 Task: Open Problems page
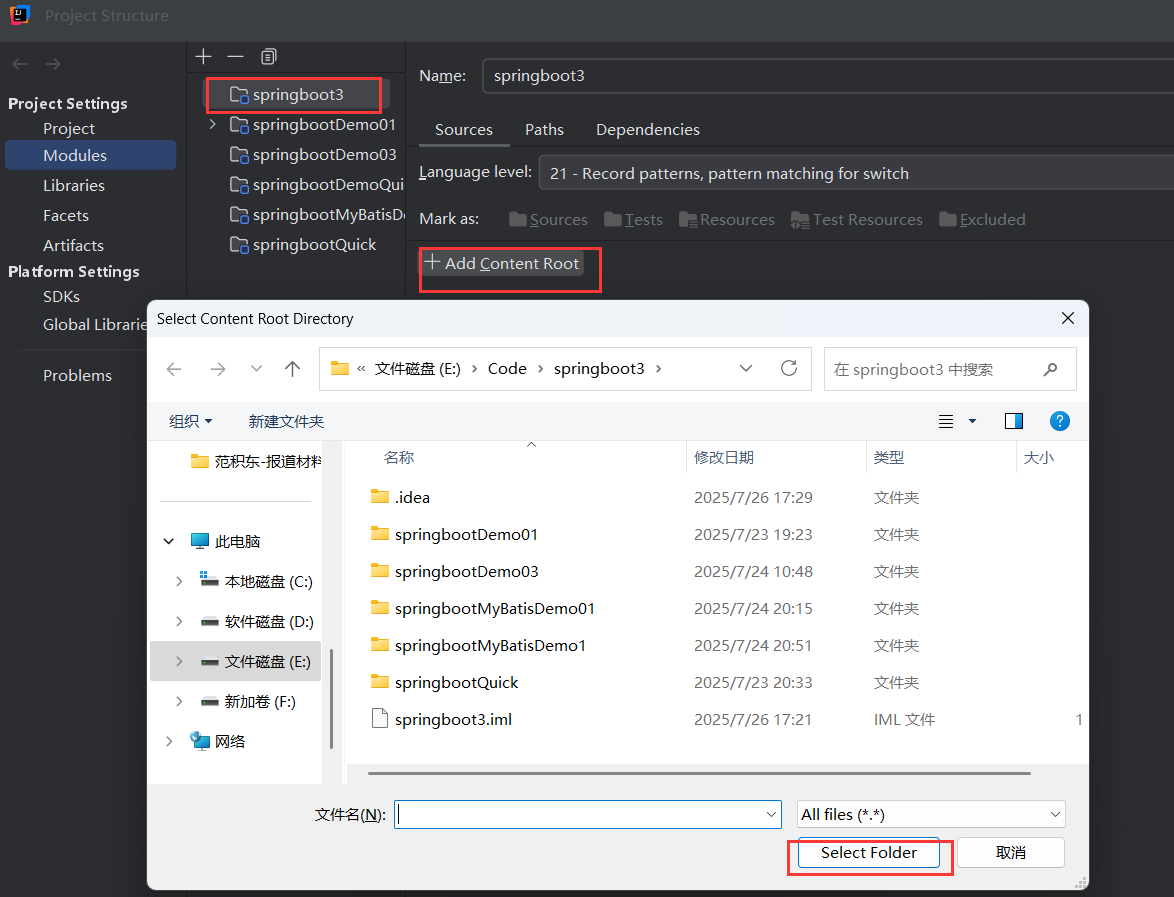point(77,376)
